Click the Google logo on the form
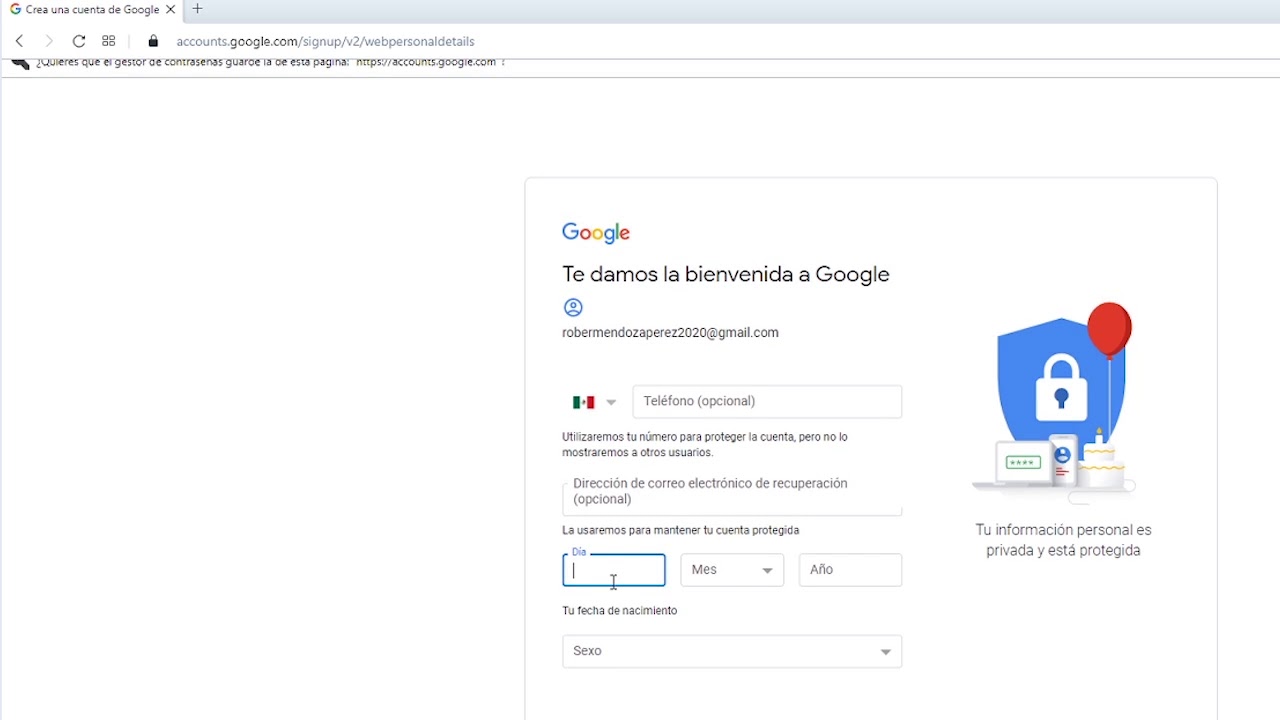The height and width of the screenshot is (720, 1280). (596, 233)
